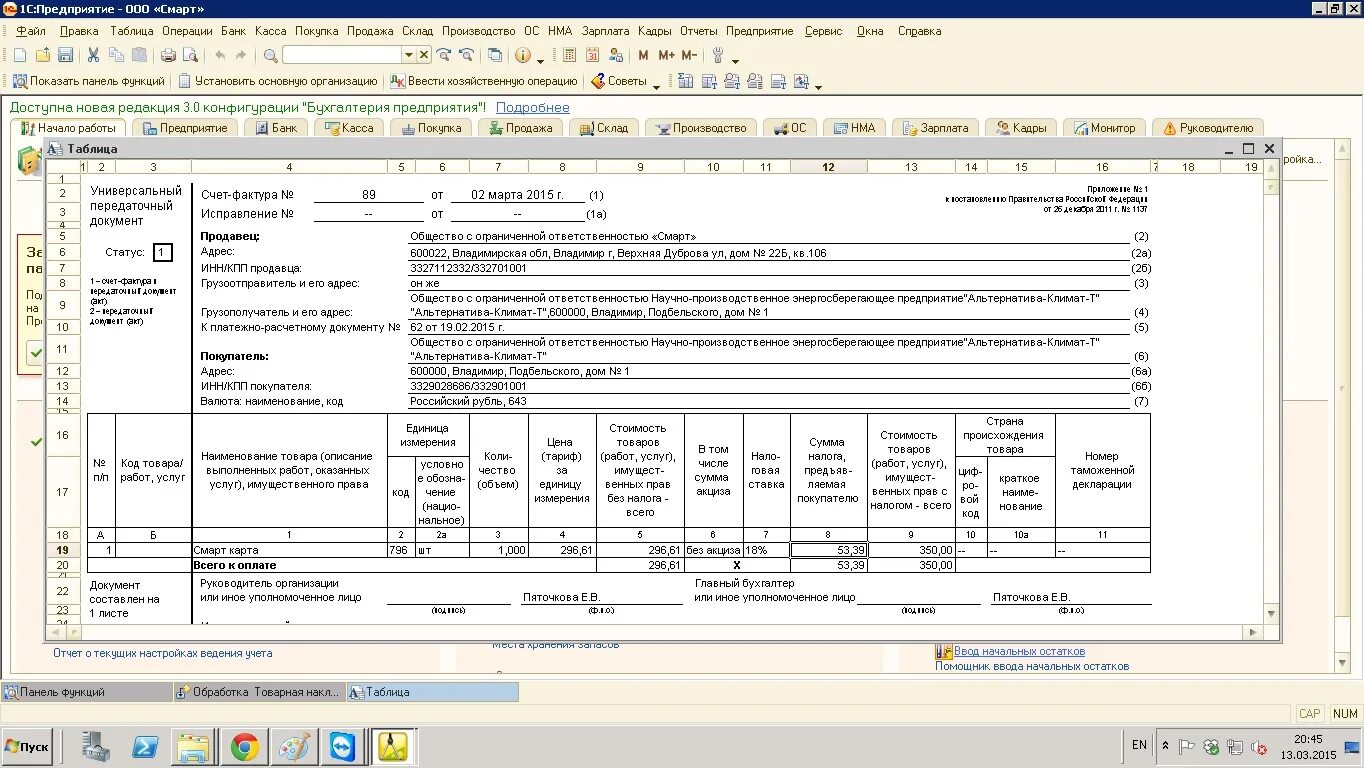Click the Find previous icon

[466, 55]
